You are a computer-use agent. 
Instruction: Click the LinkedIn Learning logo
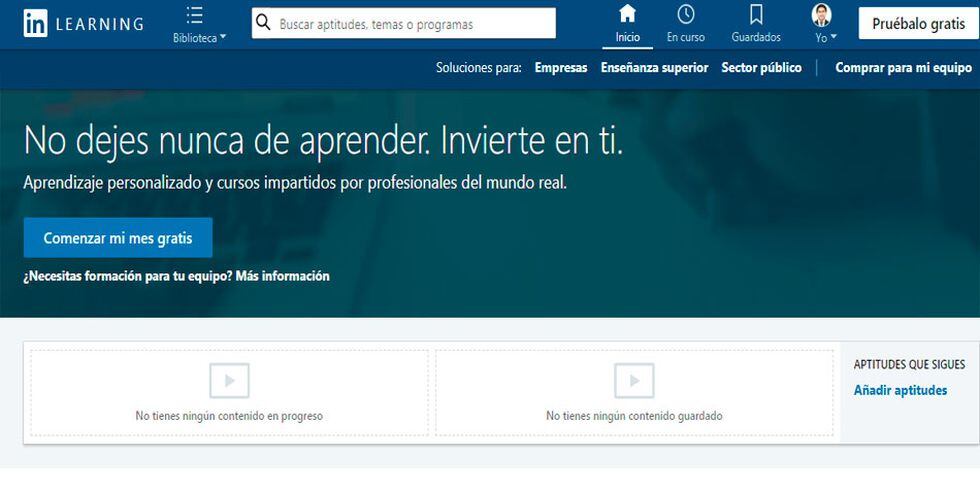(83, 24)
